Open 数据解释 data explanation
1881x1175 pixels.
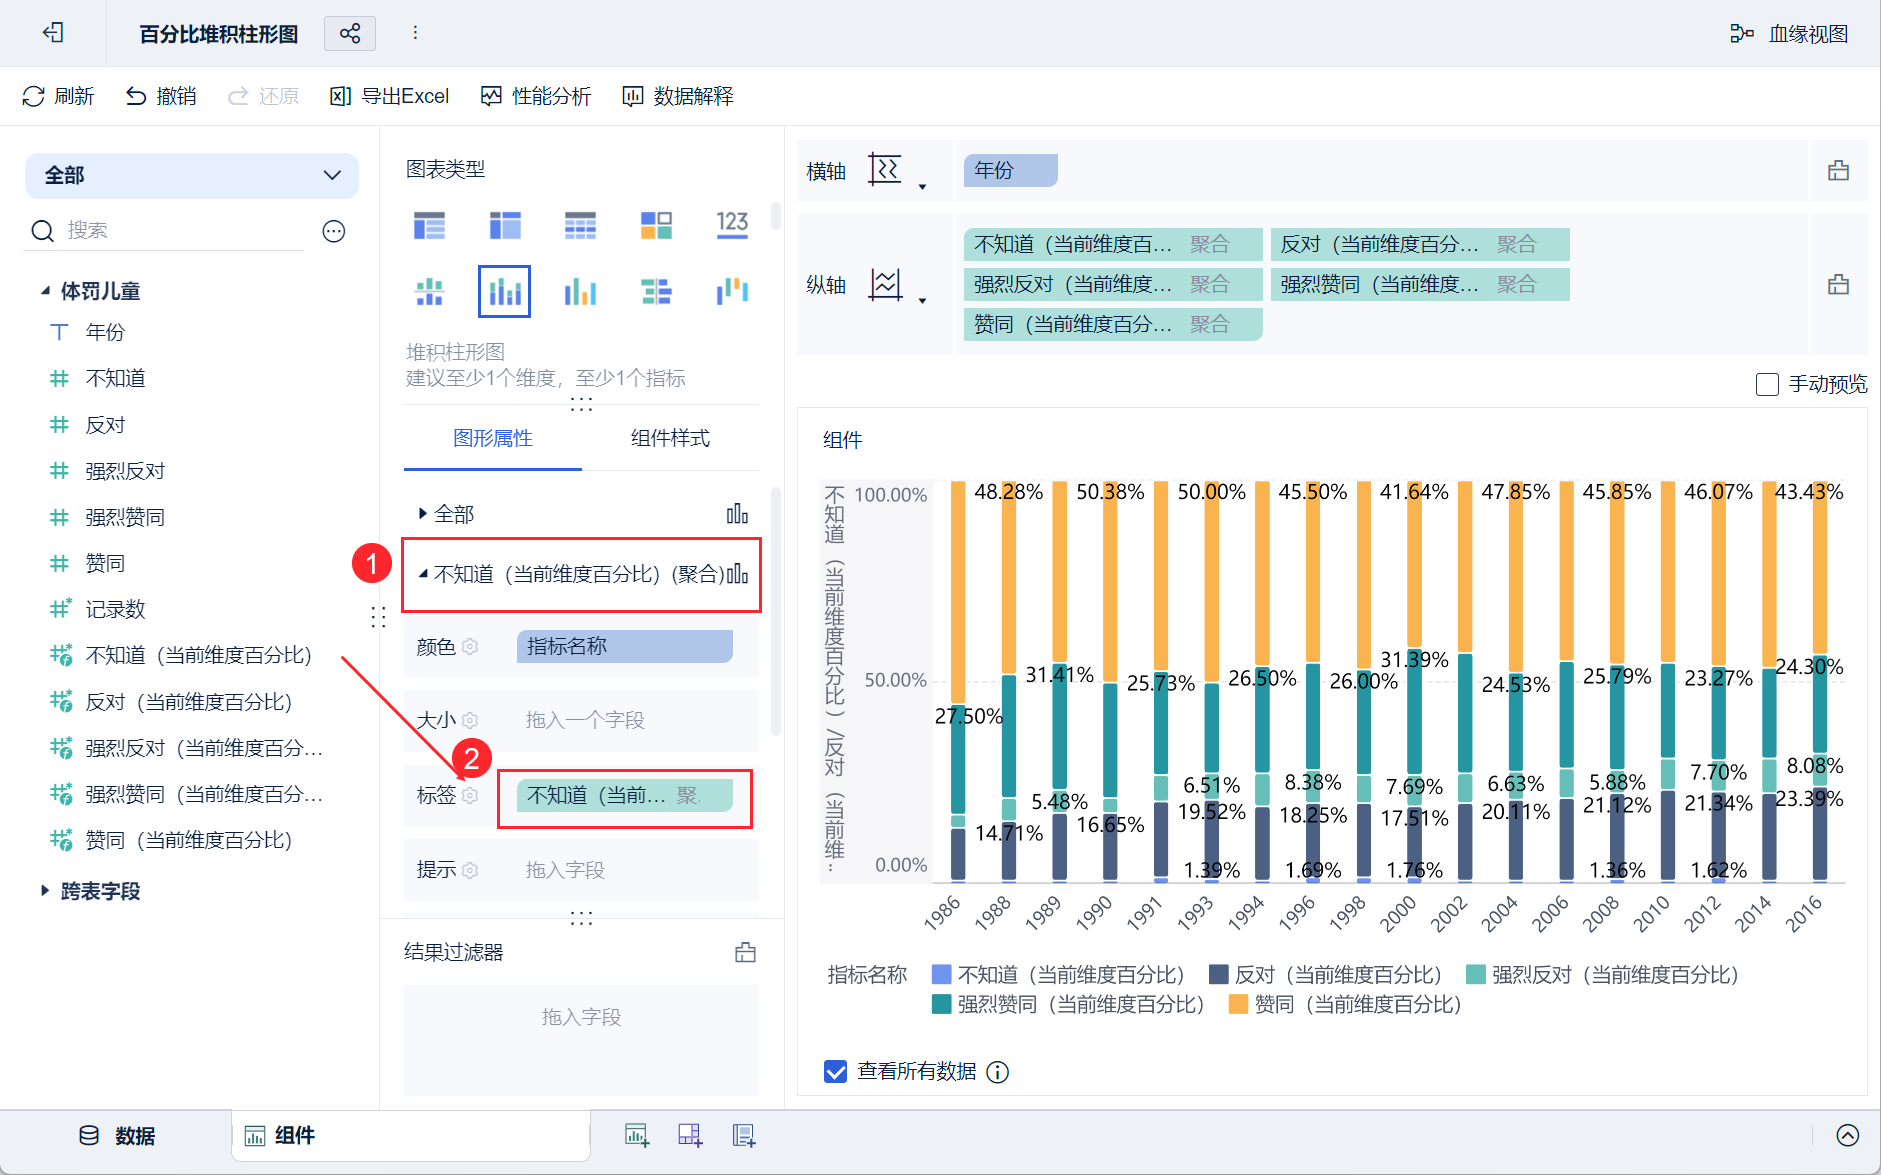click(x=678, y=96)
